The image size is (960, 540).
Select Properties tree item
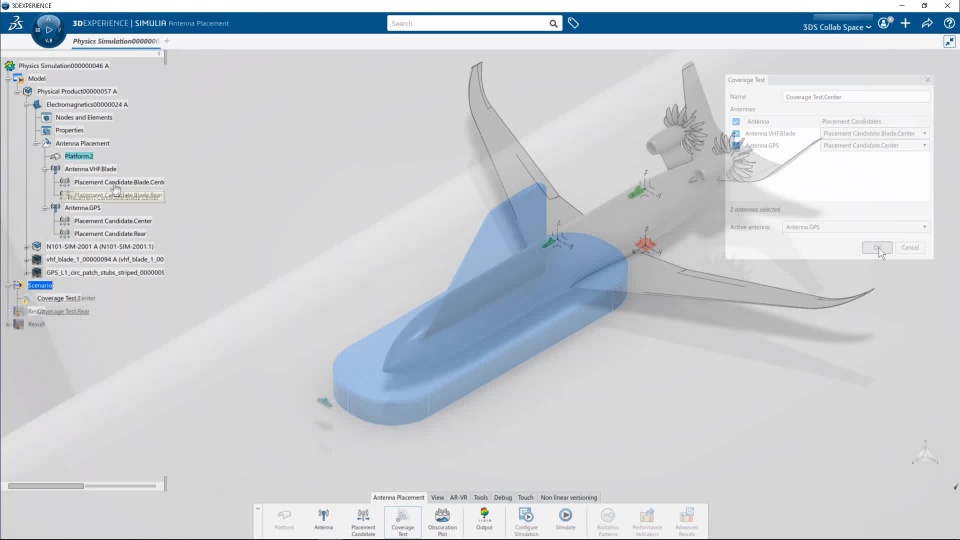coord(69,130)
